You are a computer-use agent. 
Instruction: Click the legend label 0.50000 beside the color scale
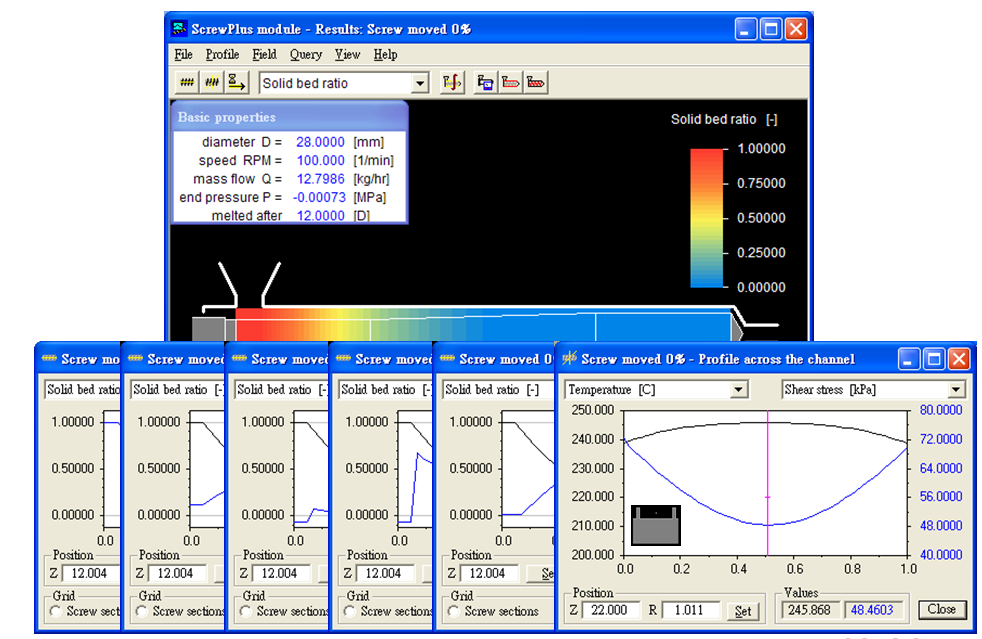761,218
